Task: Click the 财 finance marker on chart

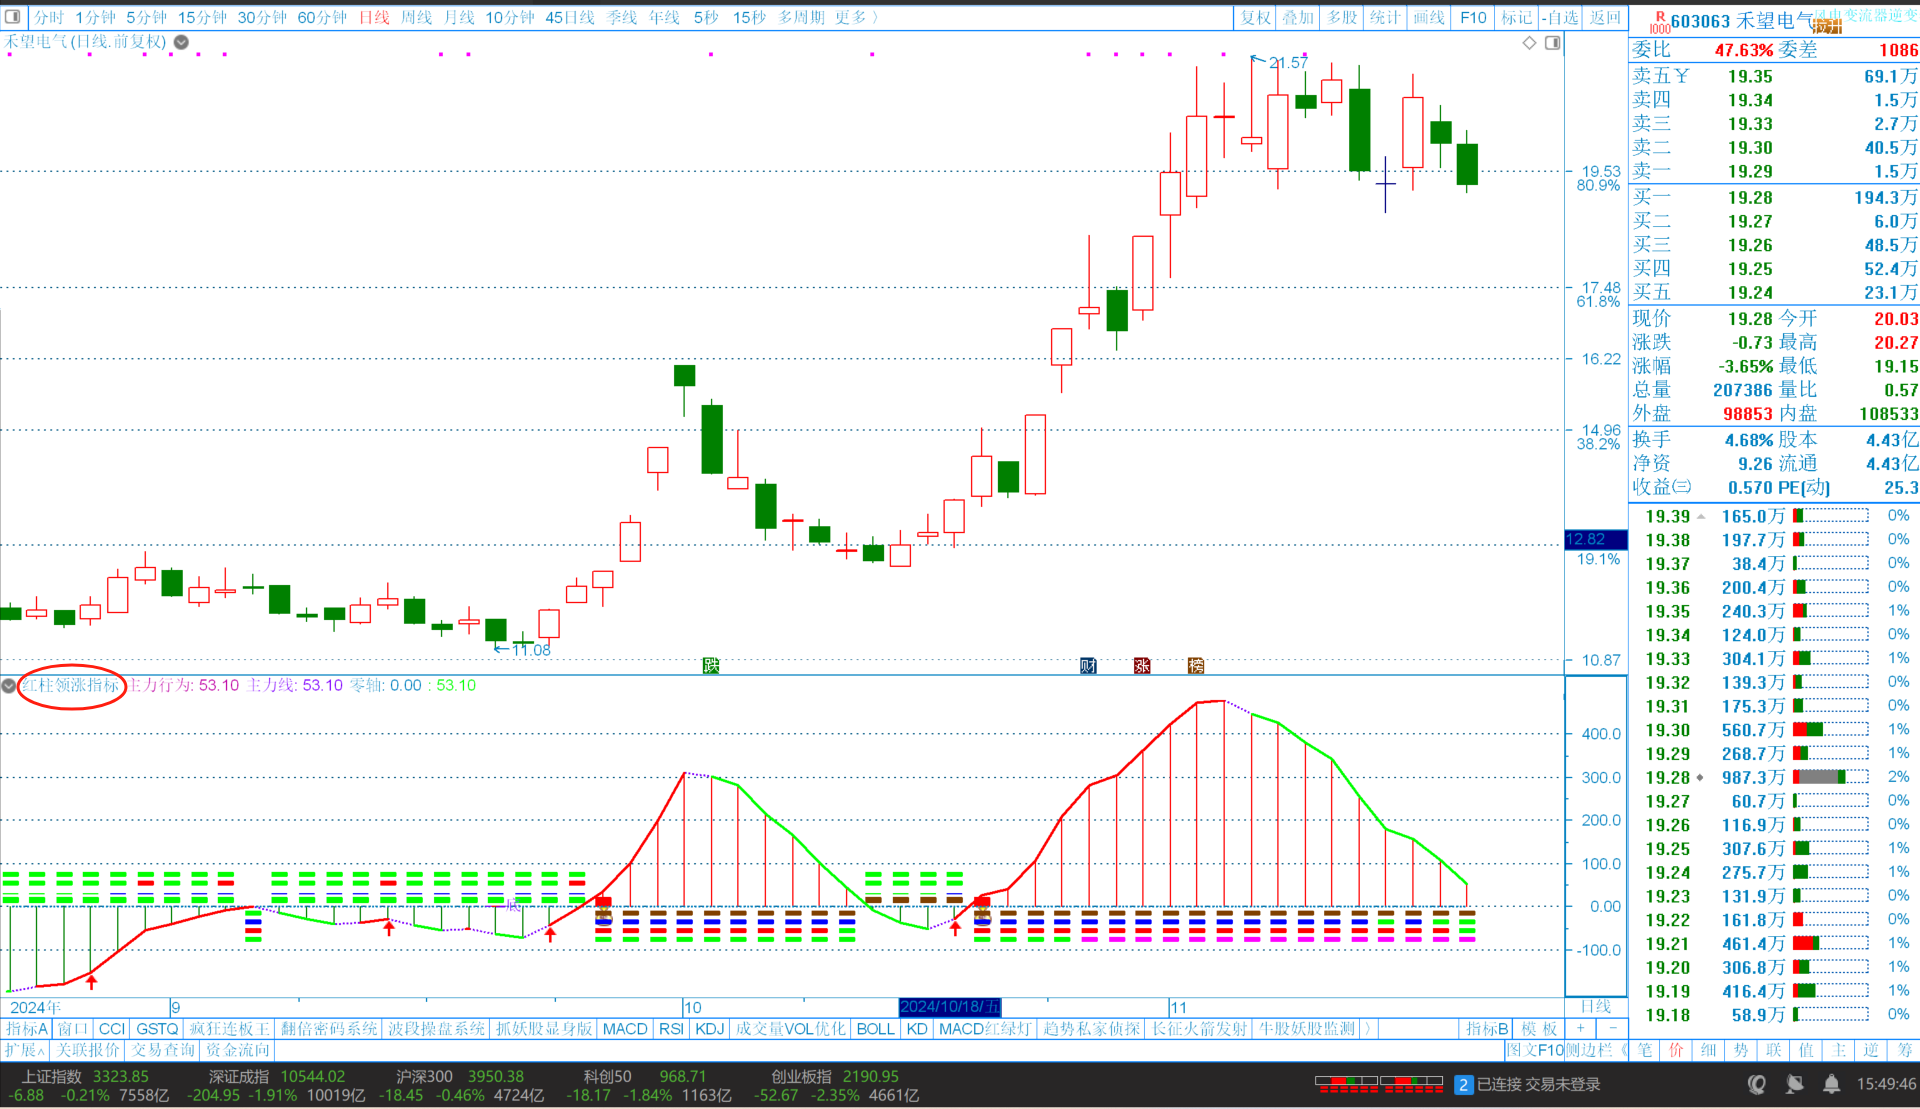Action: (x=1088, y=666)
